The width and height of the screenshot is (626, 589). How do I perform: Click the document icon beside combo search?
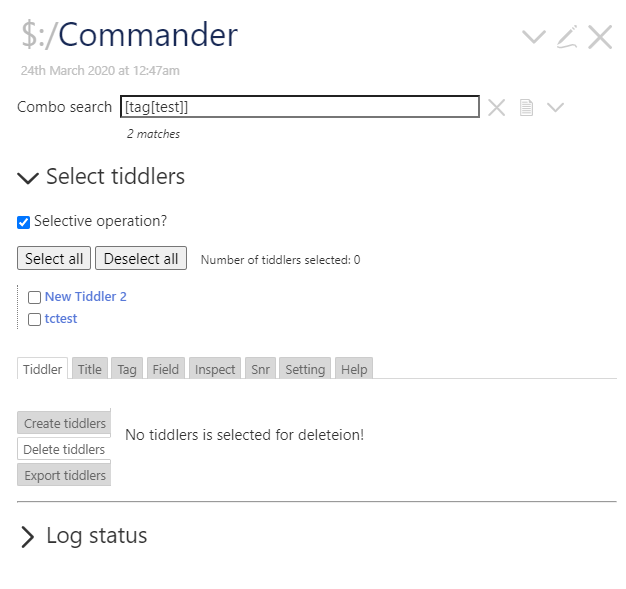point(526,107)
